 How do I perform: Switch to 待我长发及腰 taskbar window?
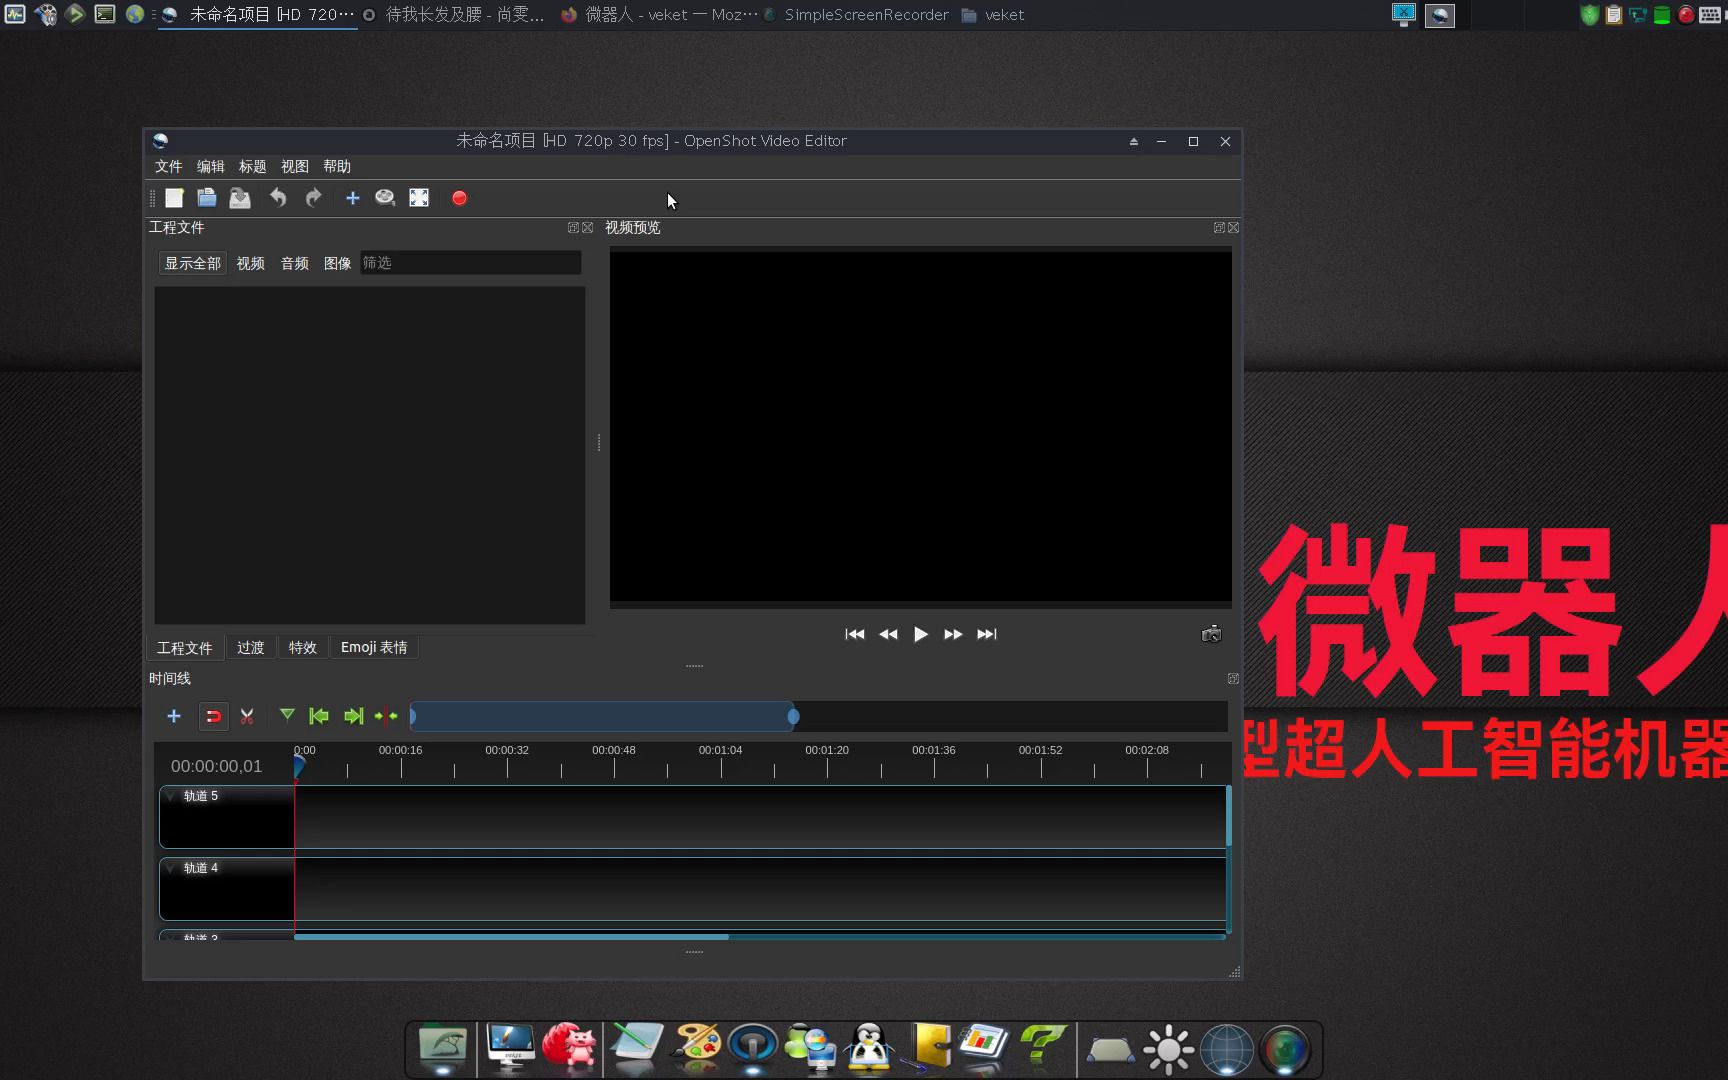tap(455, 15)
